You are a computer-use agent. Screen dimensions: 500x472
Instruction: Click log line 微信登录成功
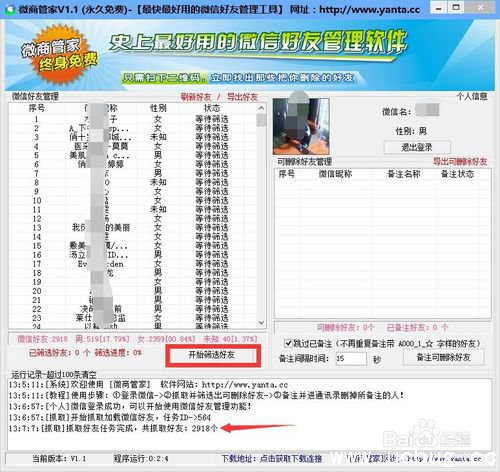(x=130, y=406)
